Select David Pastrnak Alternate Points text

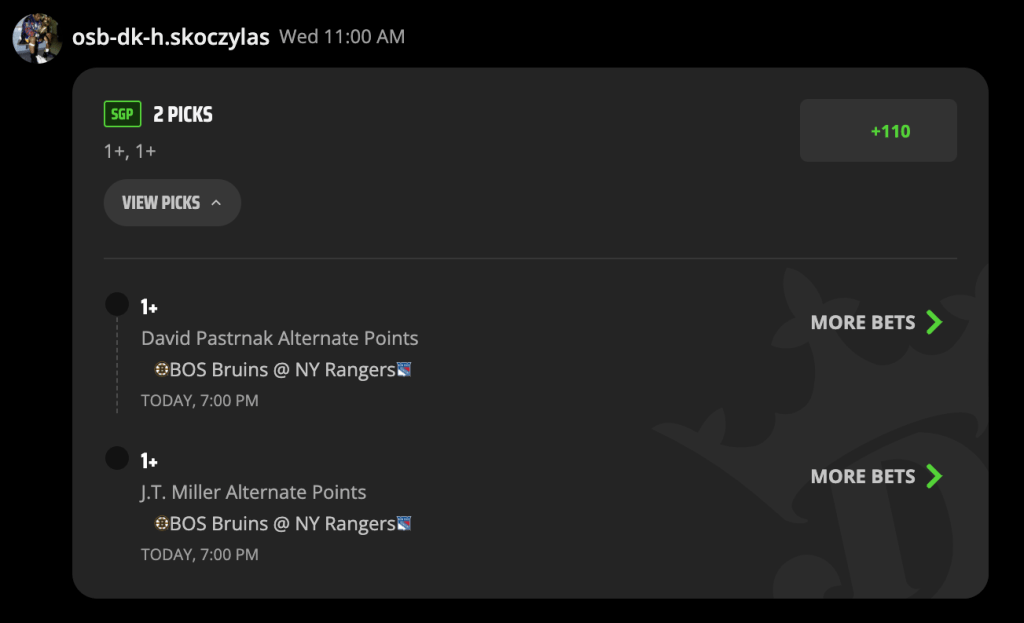tap(280, 338)
